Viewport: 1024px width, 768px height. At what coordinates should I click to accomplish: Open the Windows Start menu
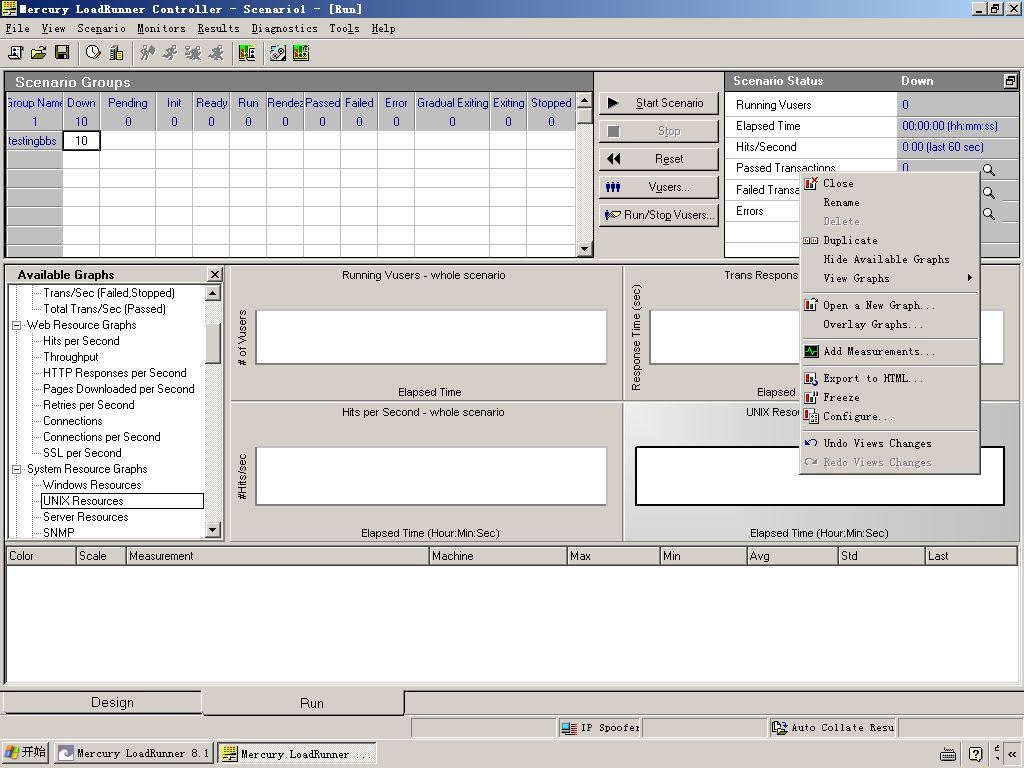25,752
